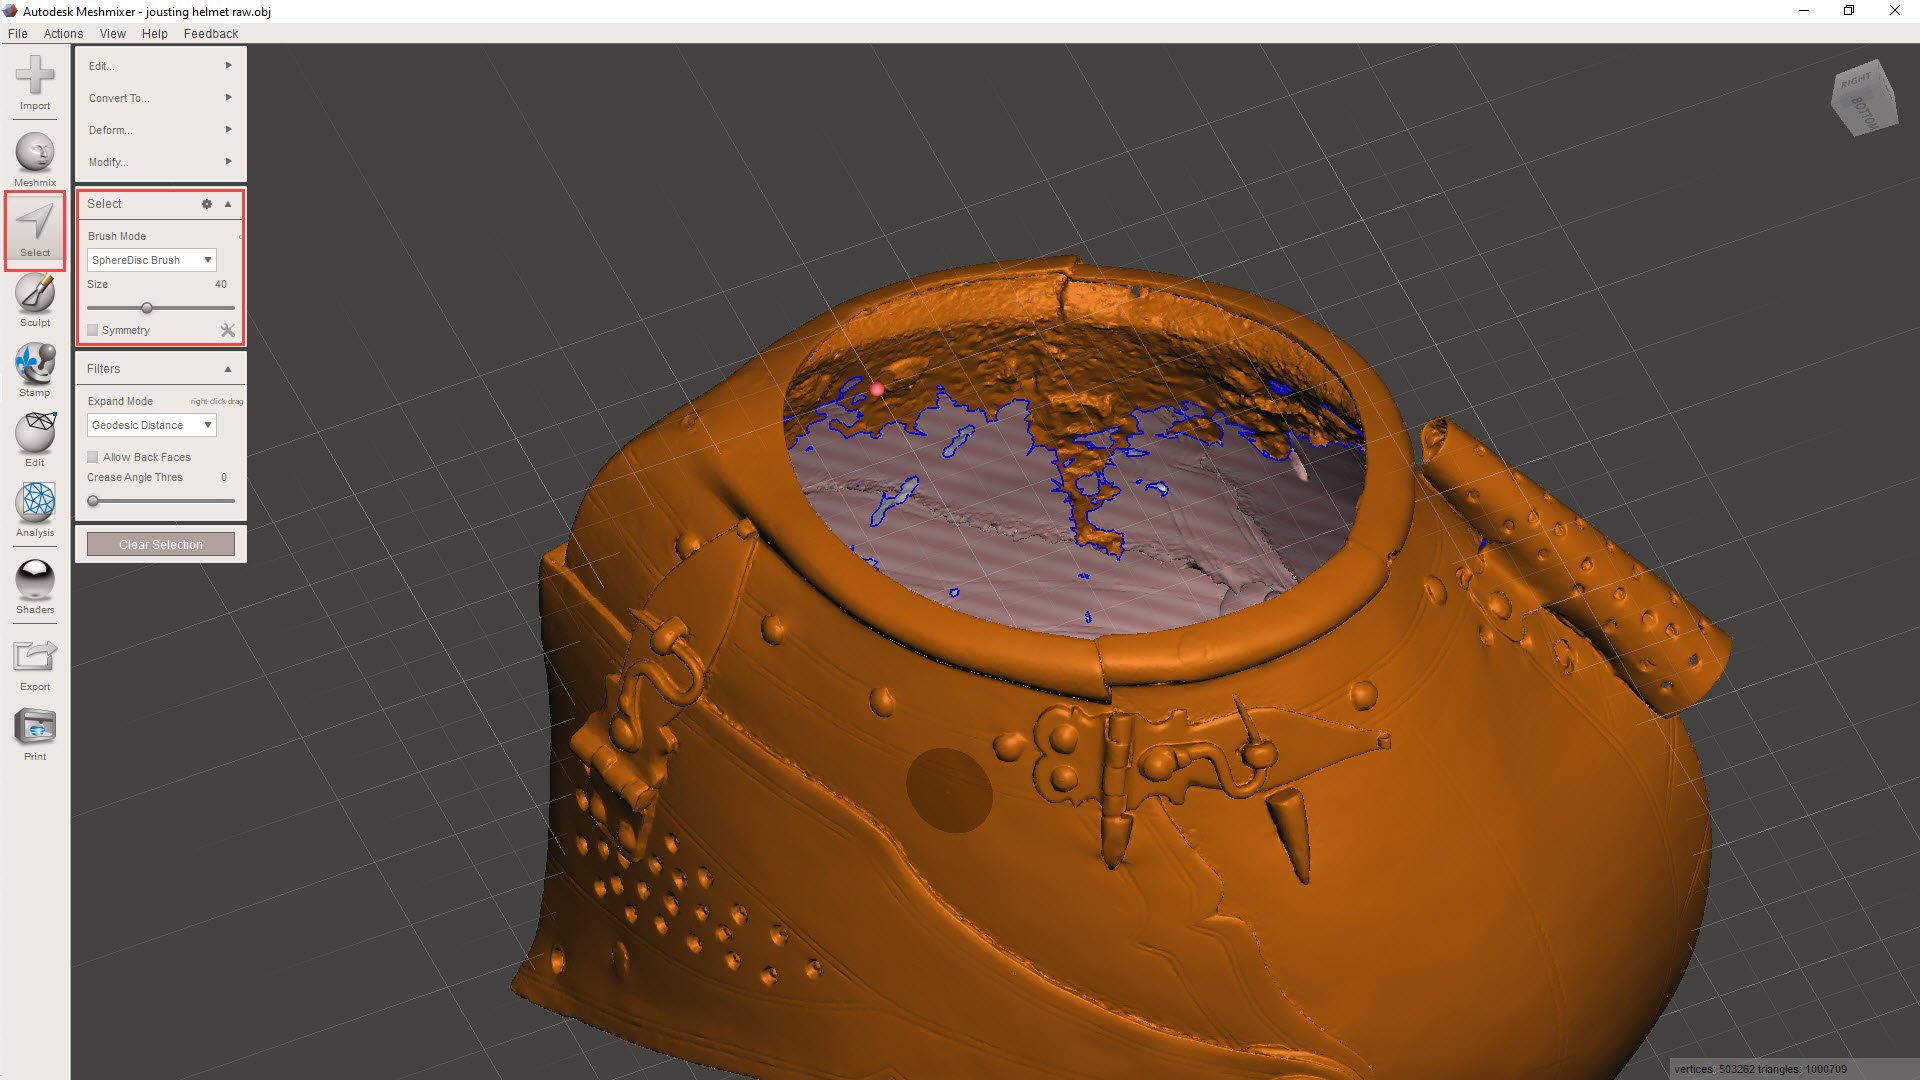
Task: Open the View menu
Action: tap(112, 33)
